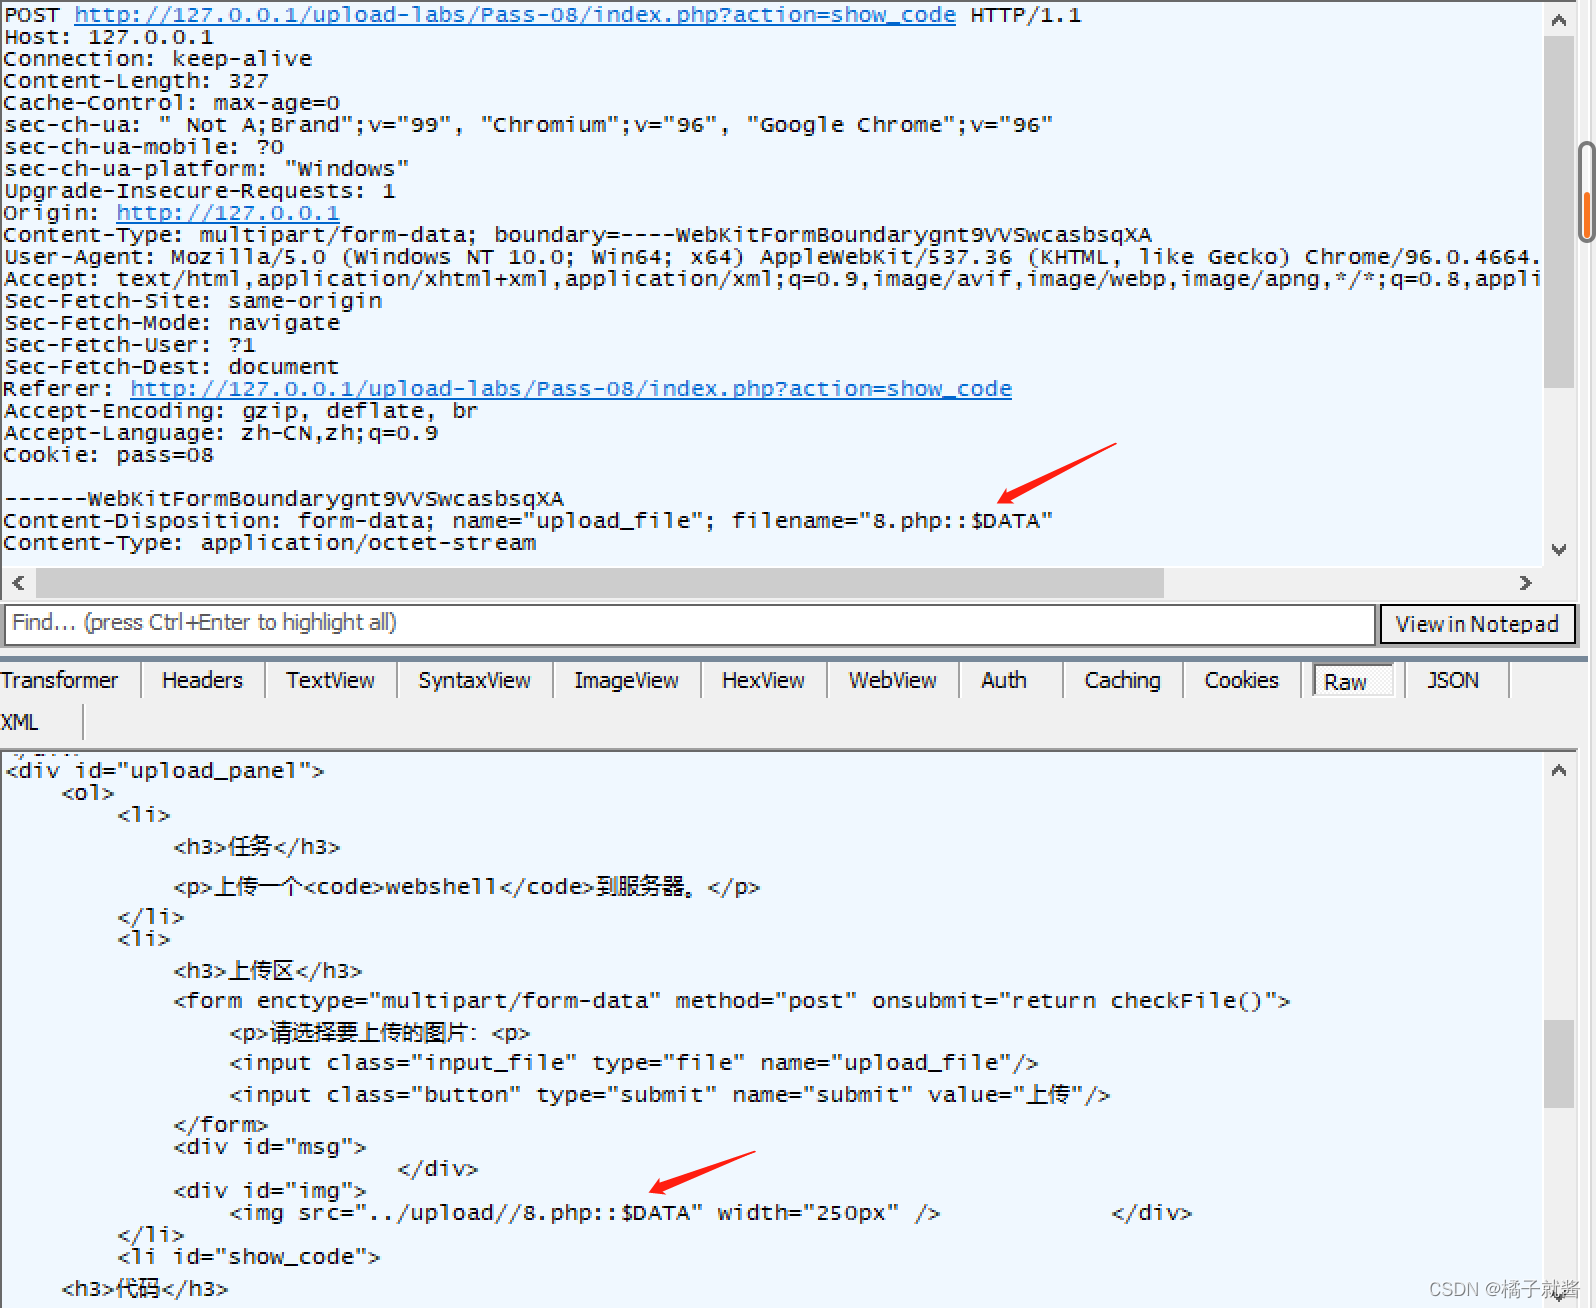Click the Sec-Fetch-Dest: document line
Image resolution: width=1596 pixels, height=1308 pixels.
(x=171, y=367)
